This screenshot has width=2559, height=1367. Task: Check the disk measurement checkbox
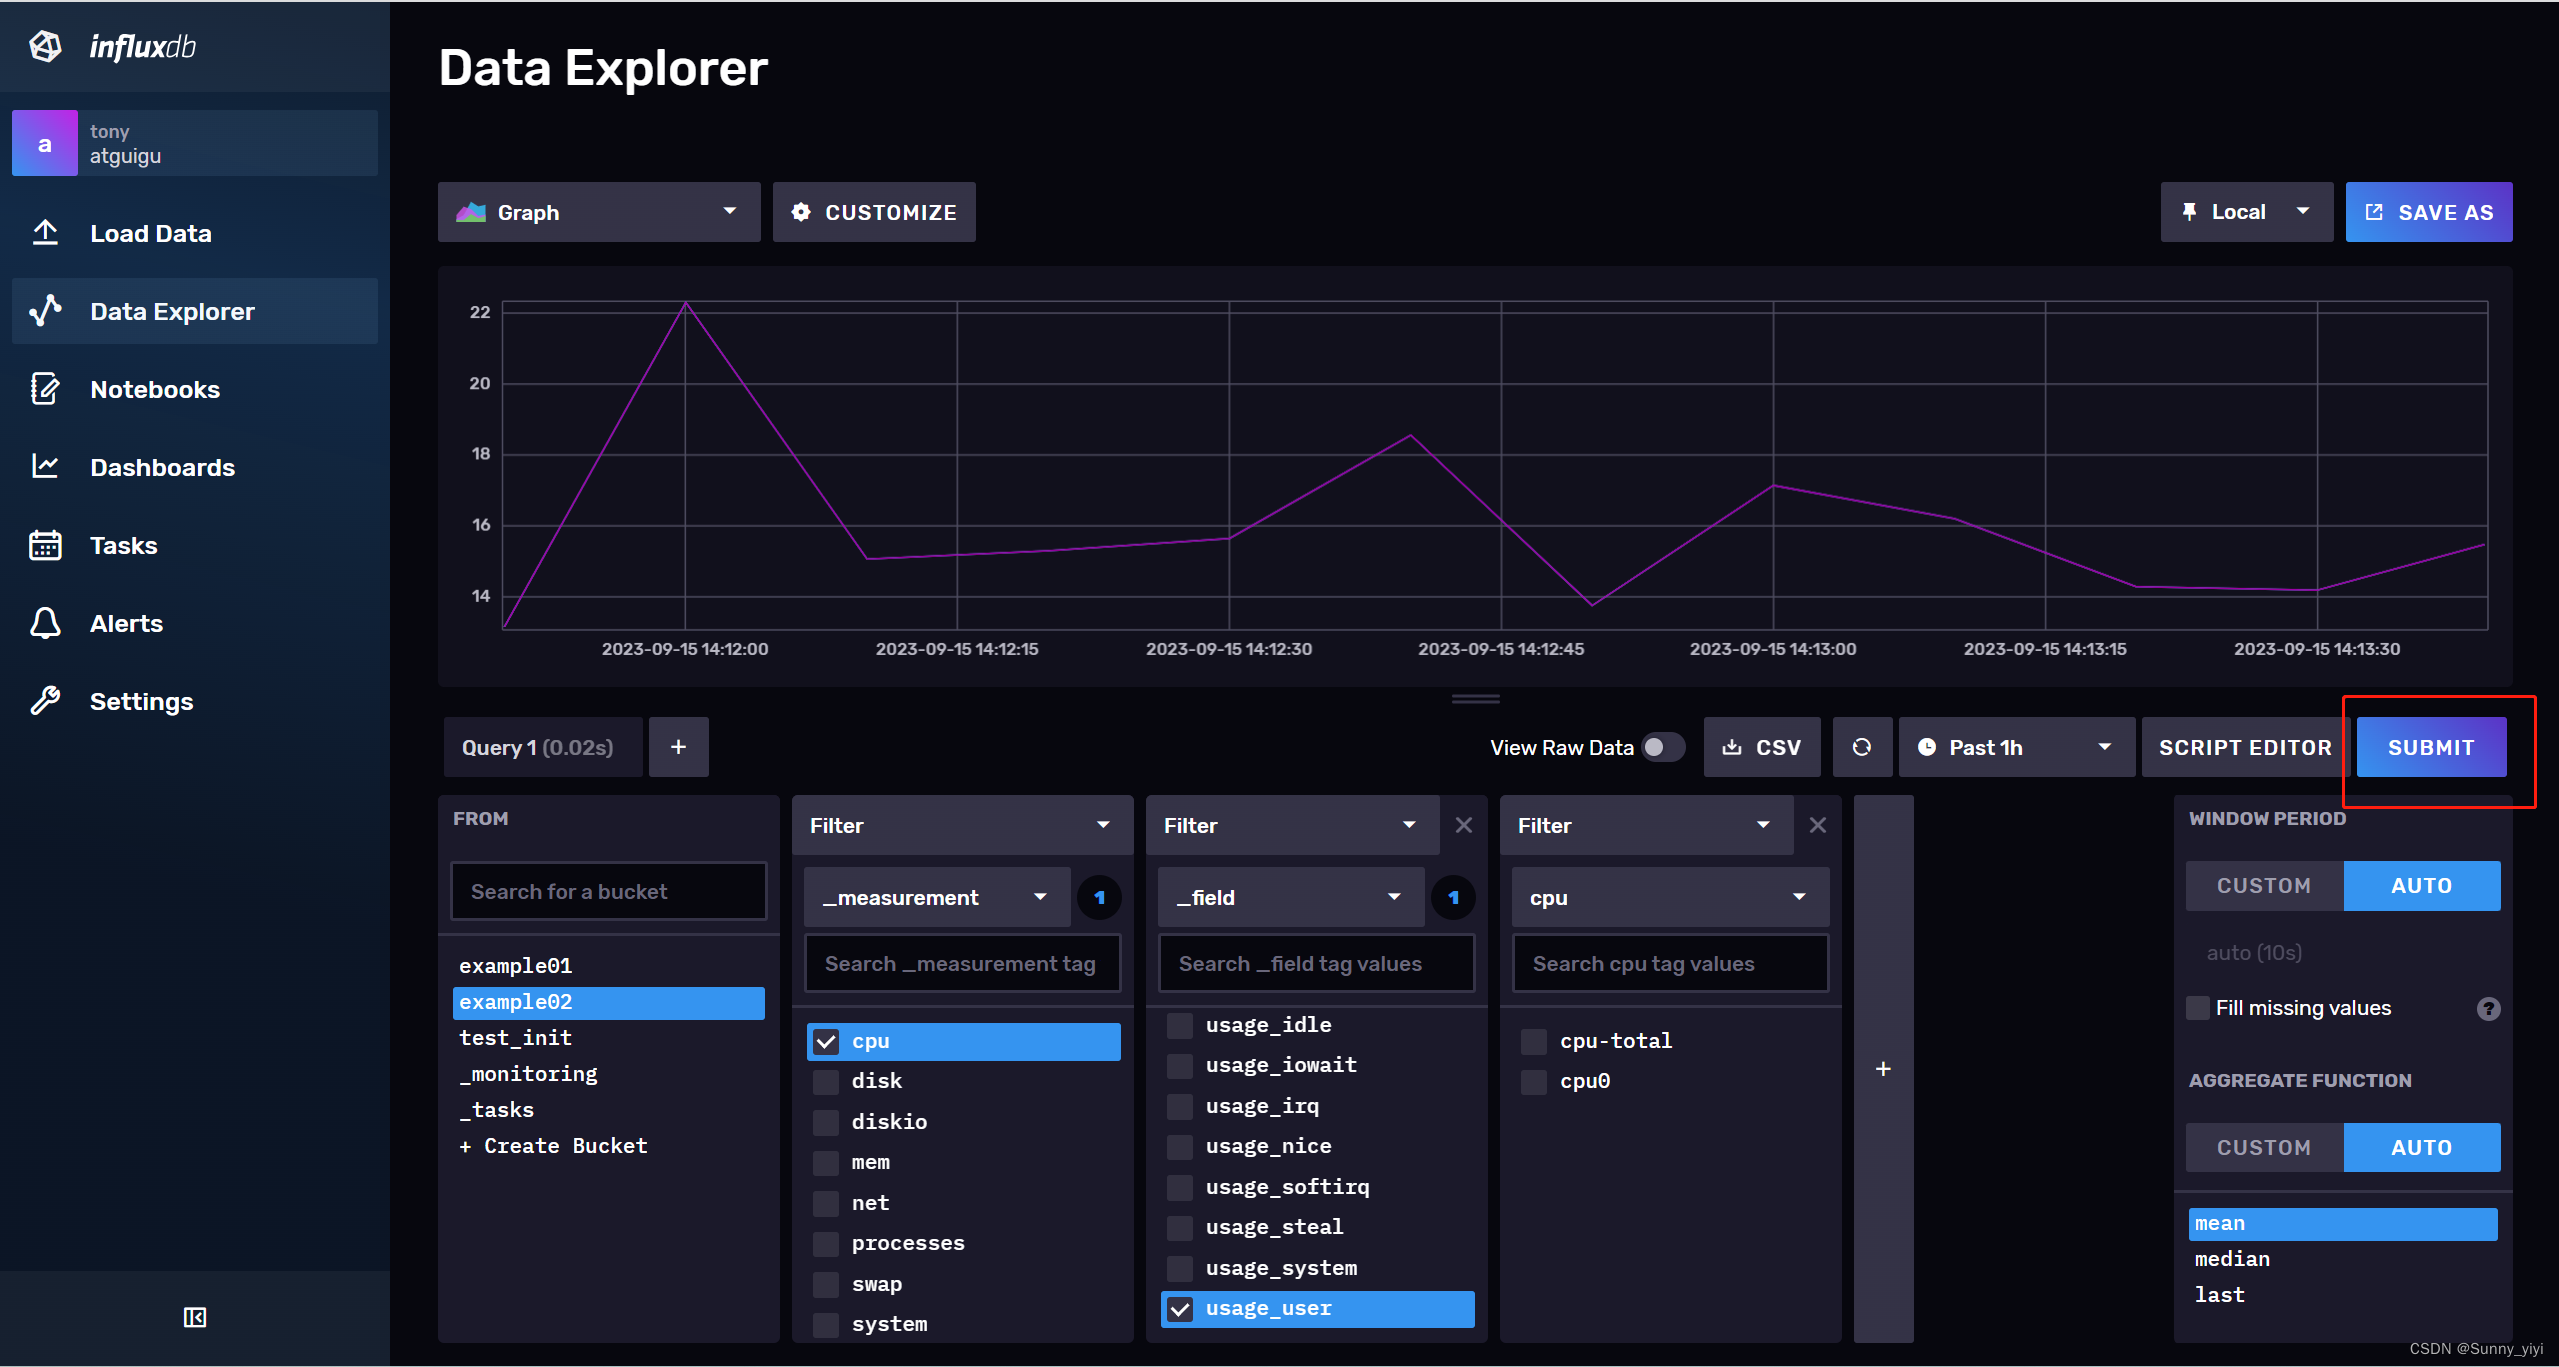click(x=826, y=1081)
